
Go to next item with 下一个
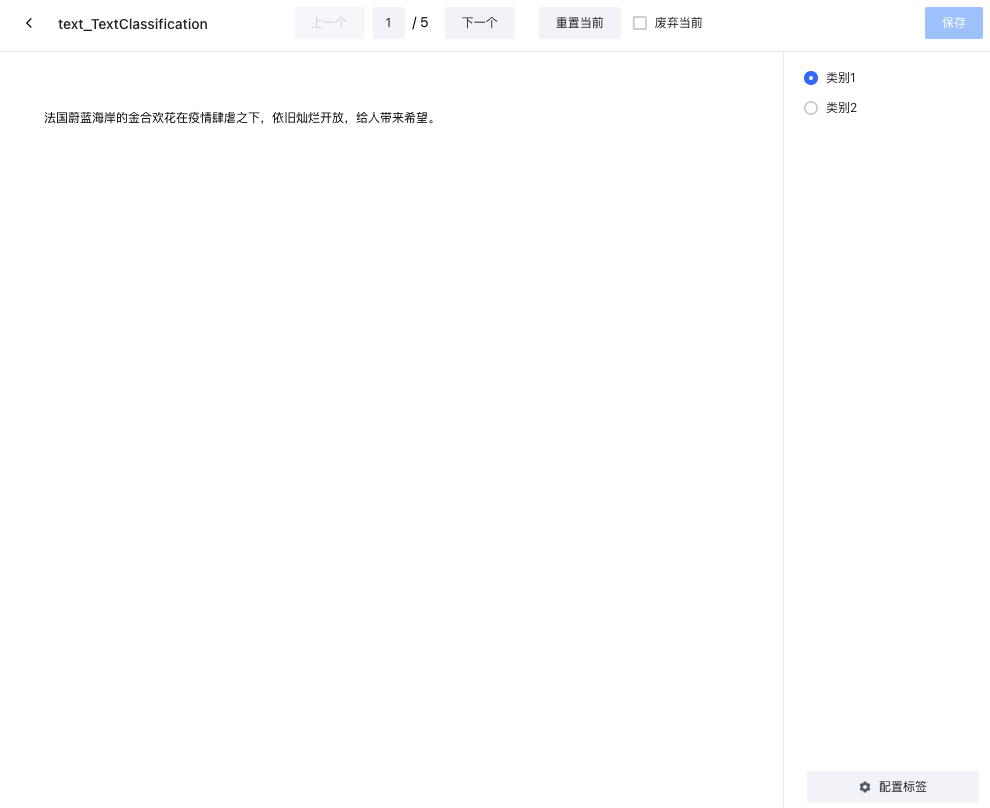pyautogui.click(x=479, y=23)
